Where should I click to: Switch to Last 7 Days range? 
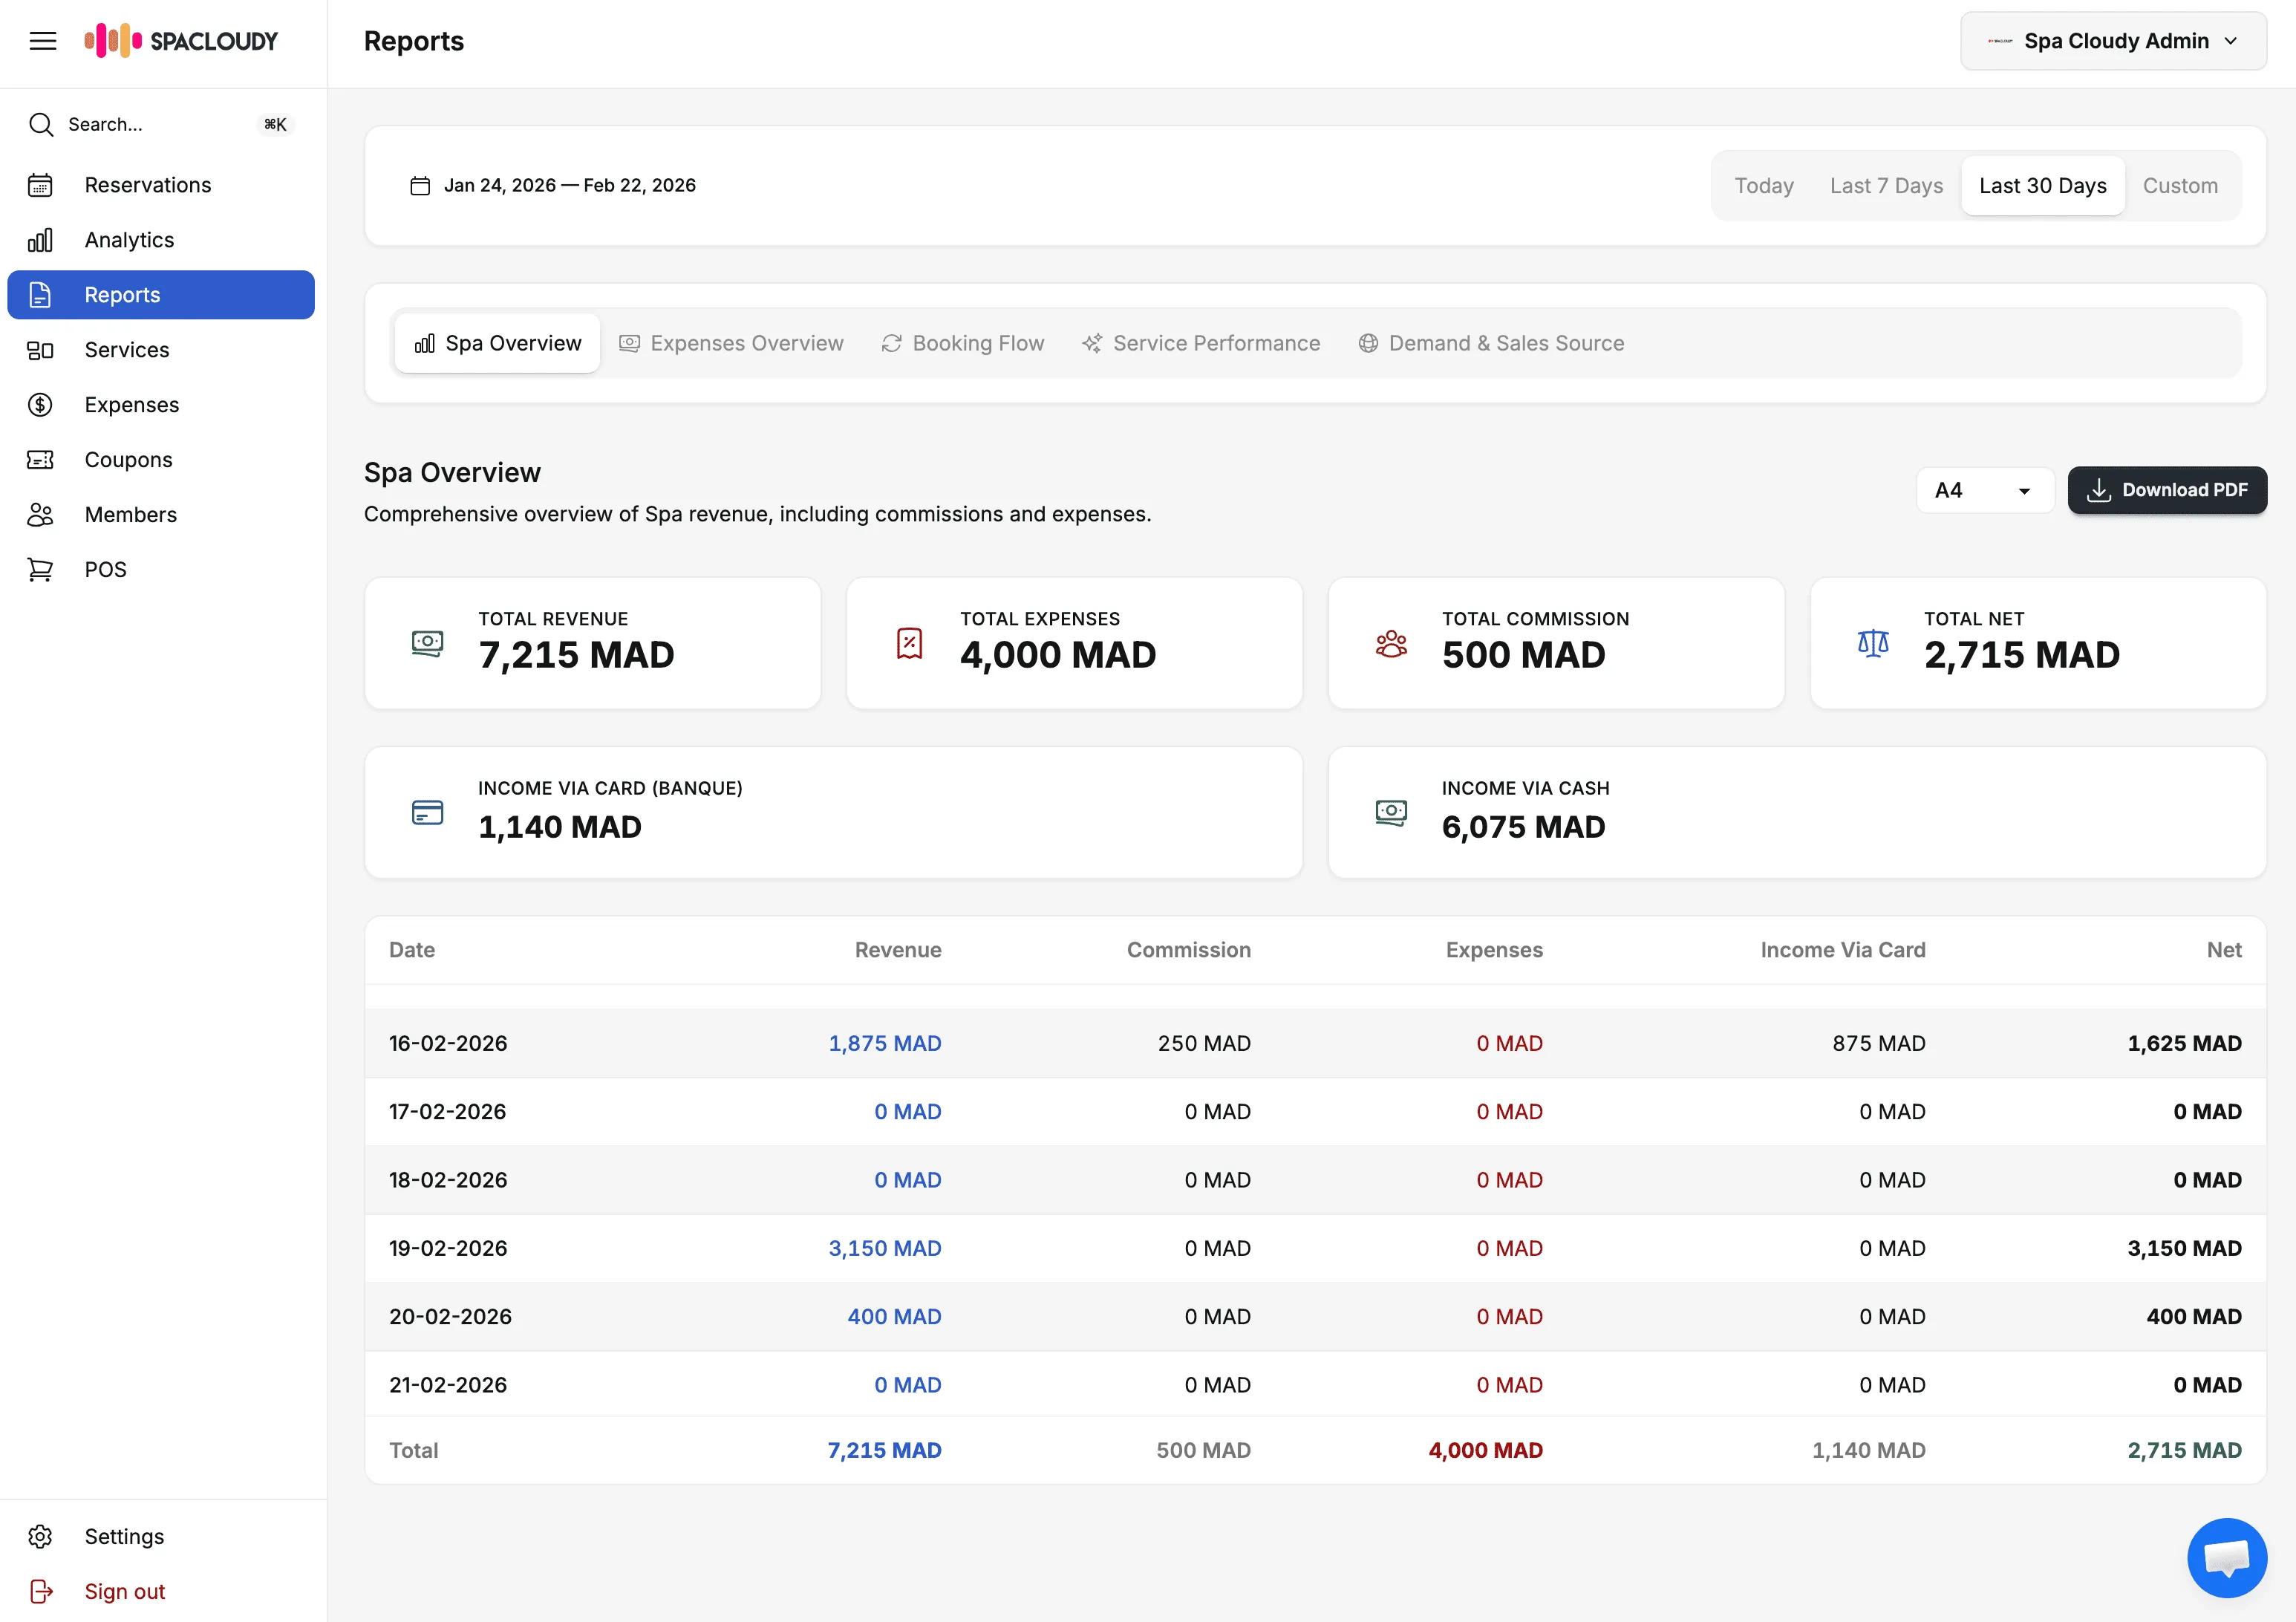coord(1886,185)
